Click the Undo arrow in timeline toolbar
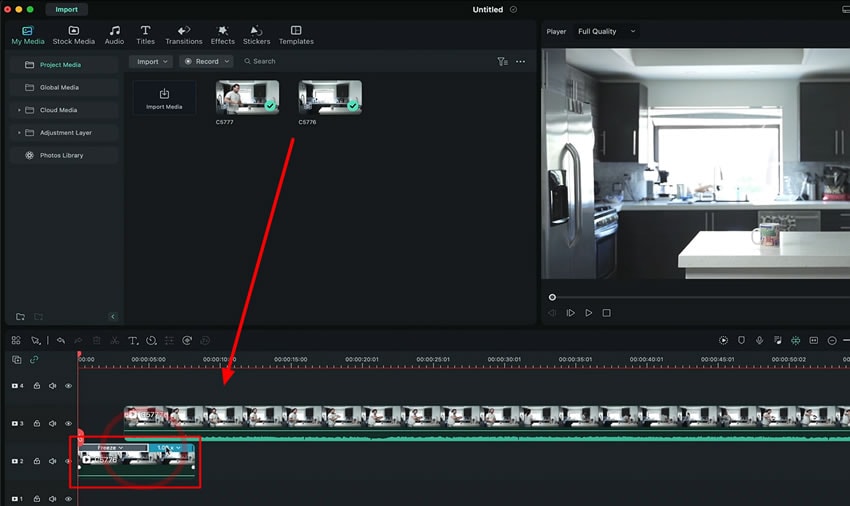The width and height of the screenshot is (850, 506). coord(61,341)
